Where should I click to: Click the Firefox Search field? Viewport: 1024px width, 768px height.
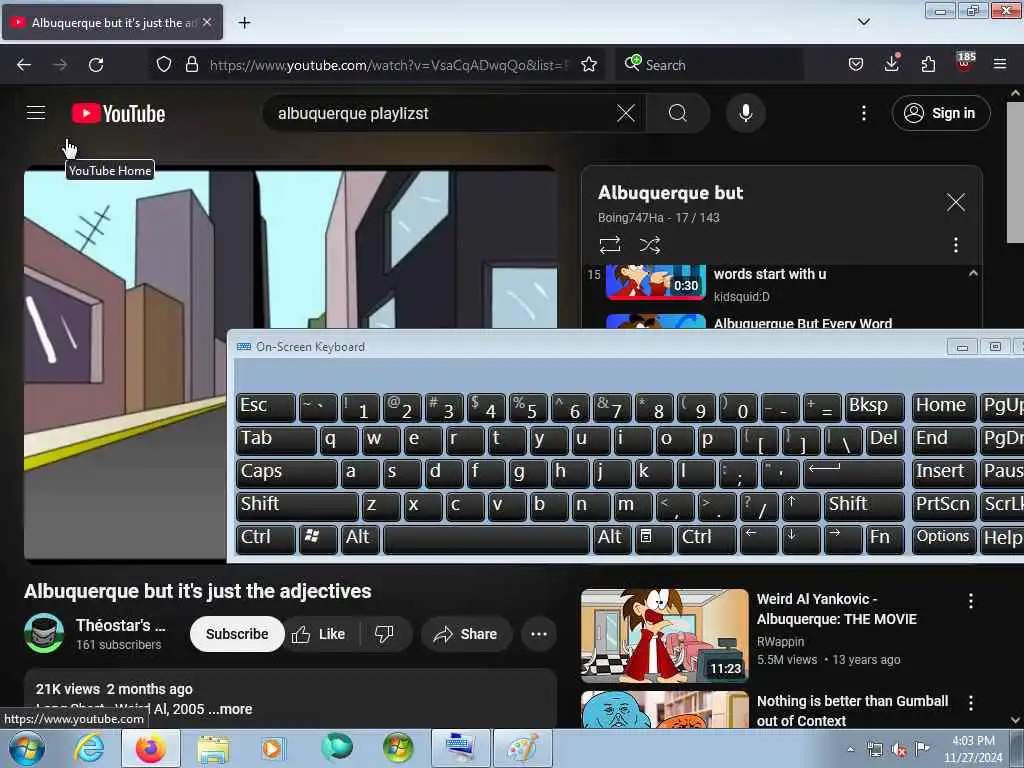coord(709,65)
